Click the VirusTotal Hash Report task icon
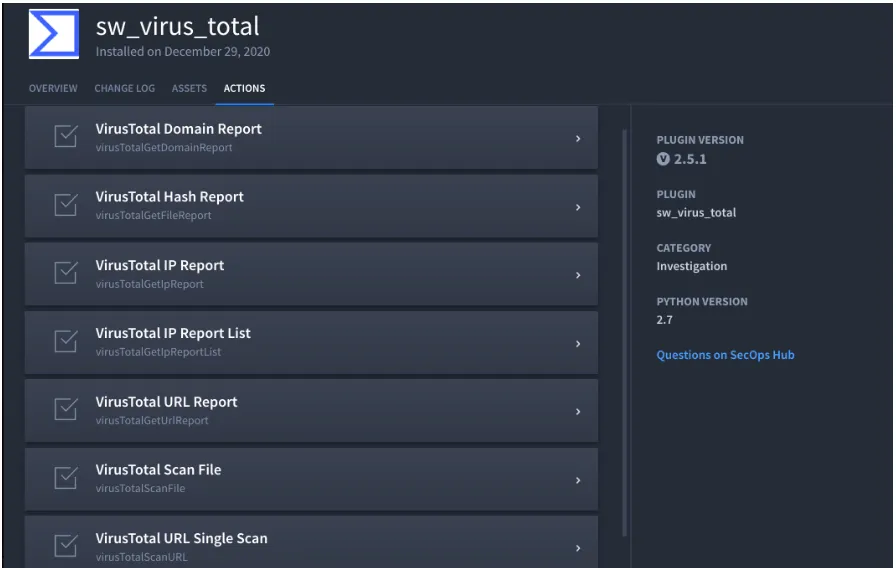This screenshot has width=896, height=568. tap(66, 205)
